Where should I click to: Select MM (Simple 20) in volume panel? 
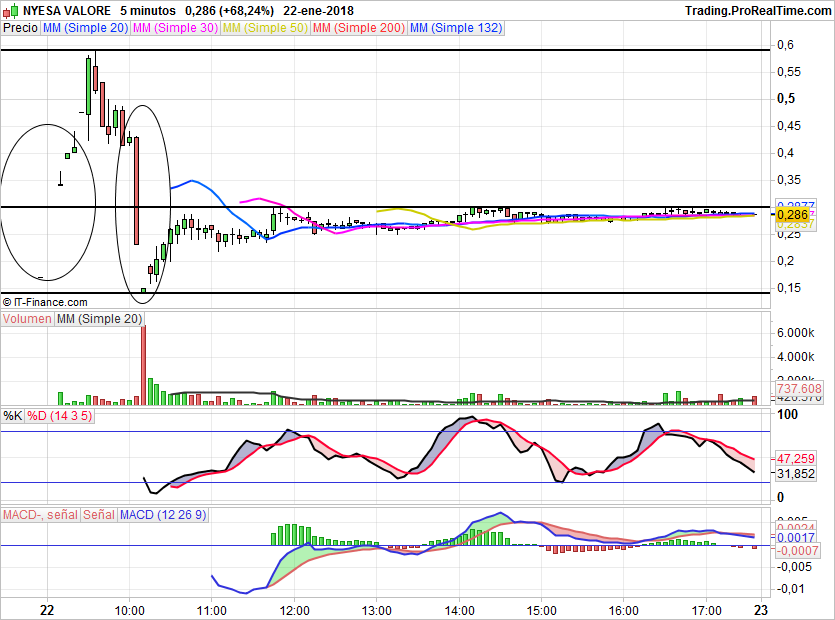coord(99,318)
